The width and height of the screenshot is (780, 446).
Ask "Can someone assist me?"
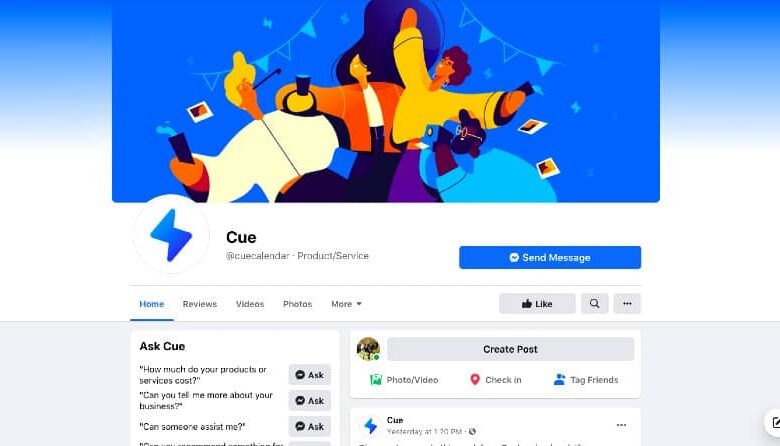point(309,426)
